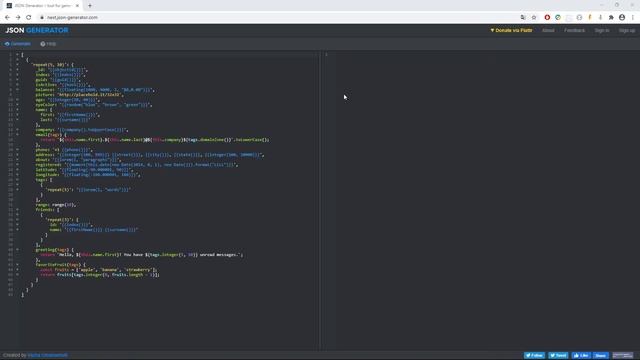
Task: Click the Facebook Like button
Action: [581, 355]
